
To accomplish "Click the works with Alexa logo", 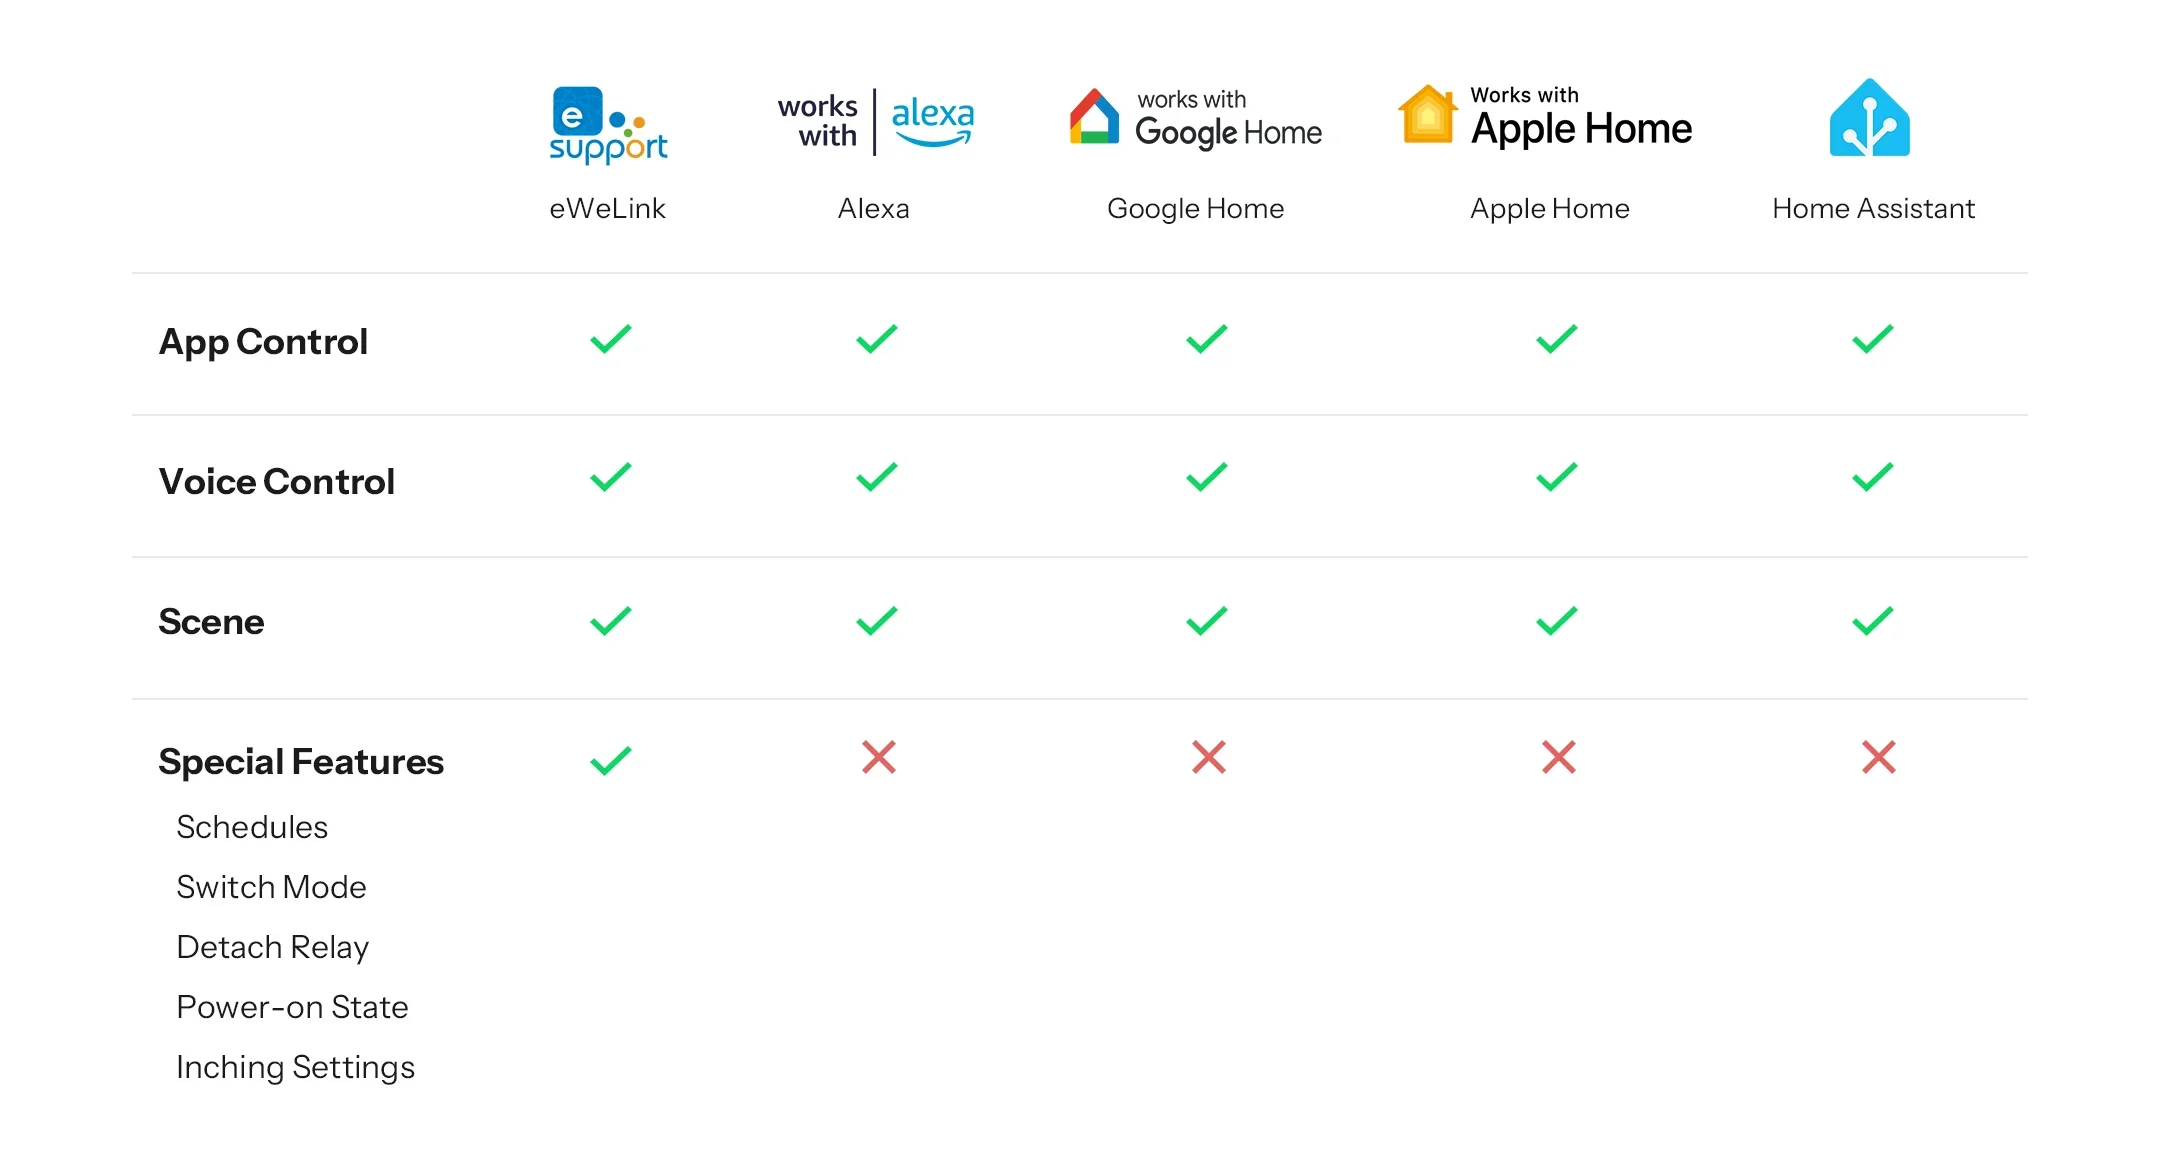I will click(x=876, y=122).
